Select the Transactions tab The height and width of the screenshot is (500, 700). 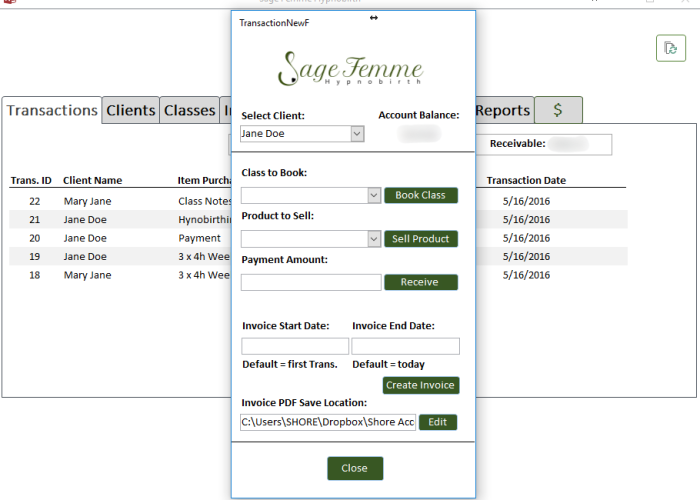click(52, 110)
